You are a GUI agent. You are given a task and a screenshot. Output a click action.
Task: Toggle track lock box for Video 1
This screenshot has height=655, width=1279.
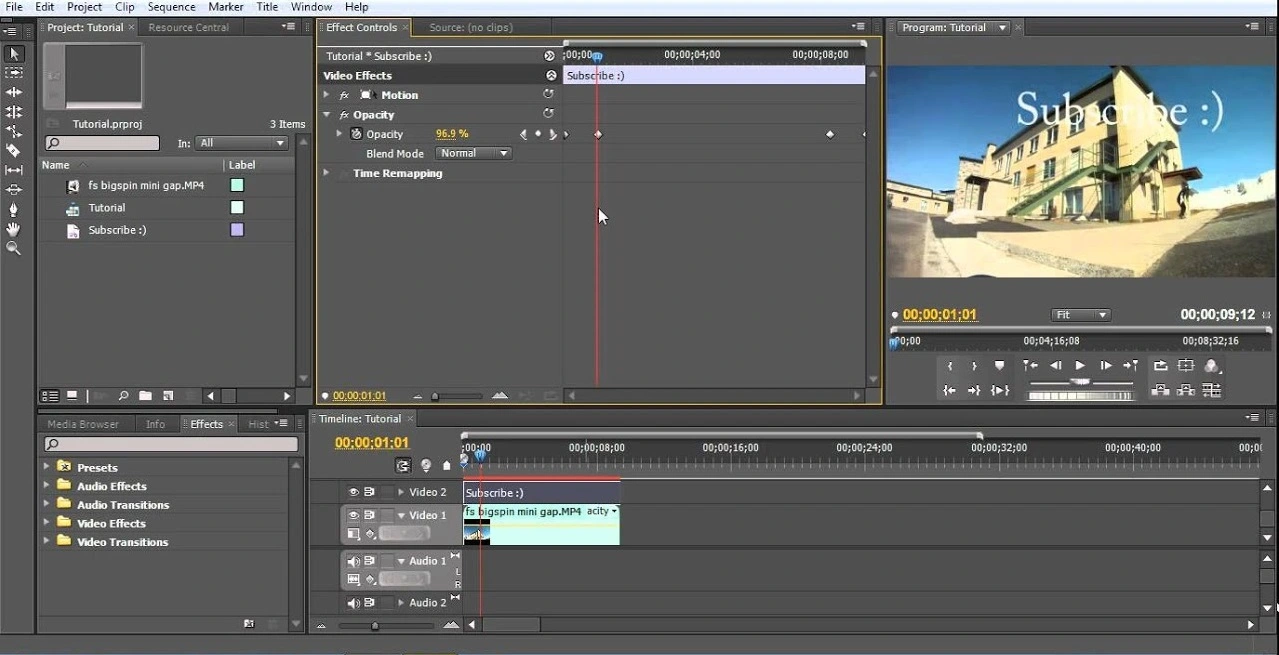[387, 515]
